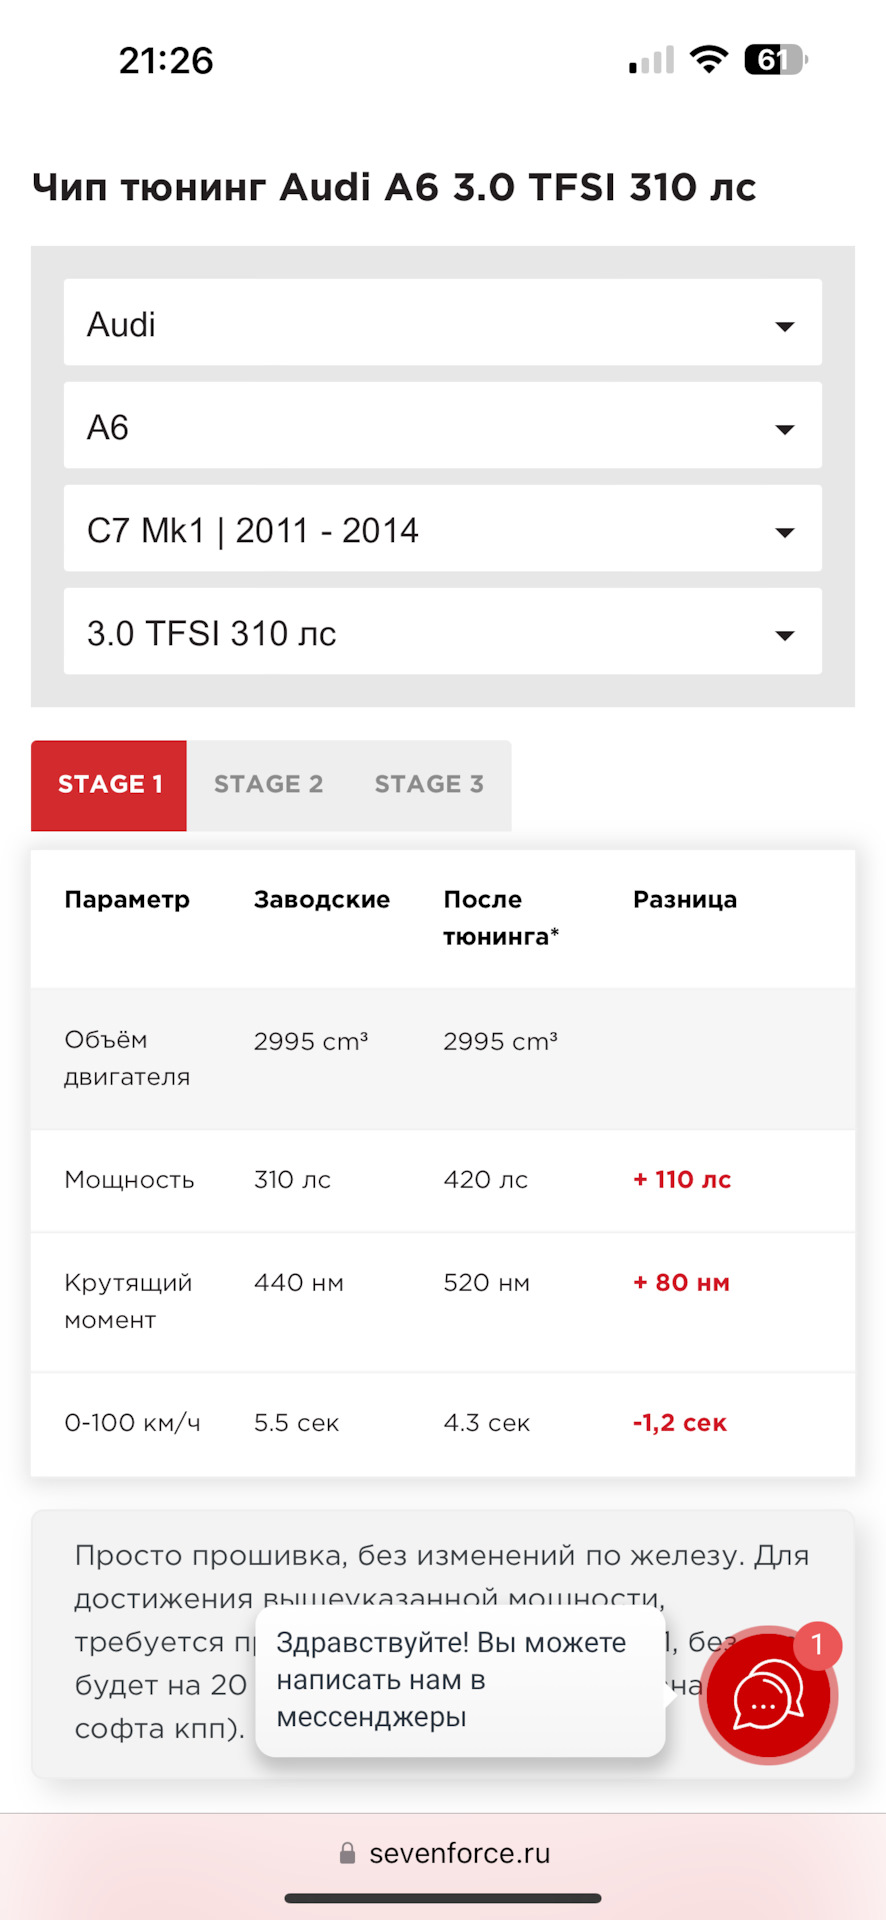Open the Audi brand dropdown

[442, 323]
